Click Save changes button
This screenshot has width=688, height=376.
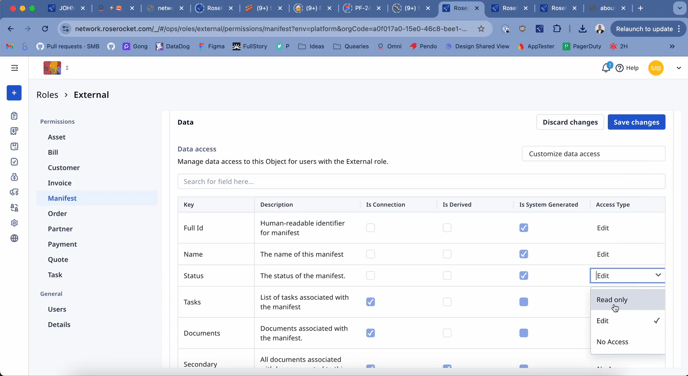pos(636,122)
